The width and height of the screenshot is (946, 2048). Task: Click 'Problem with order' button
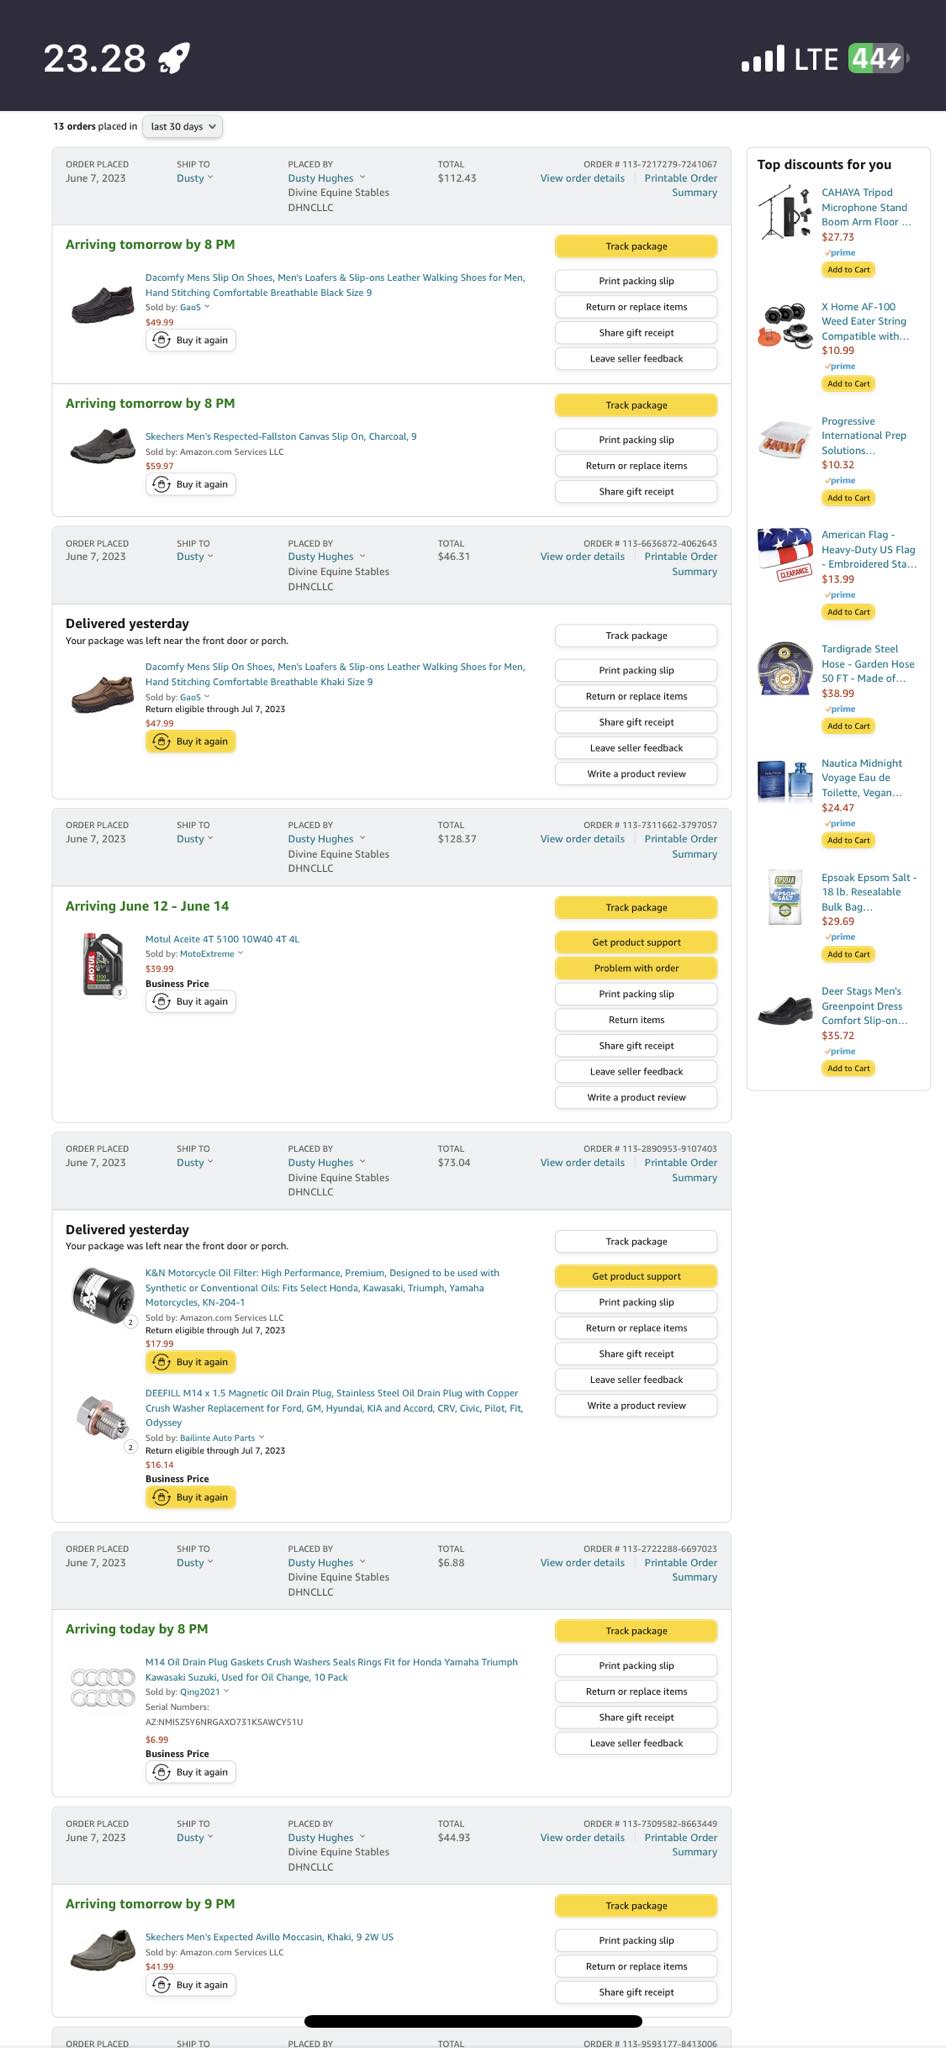point(636,968)
